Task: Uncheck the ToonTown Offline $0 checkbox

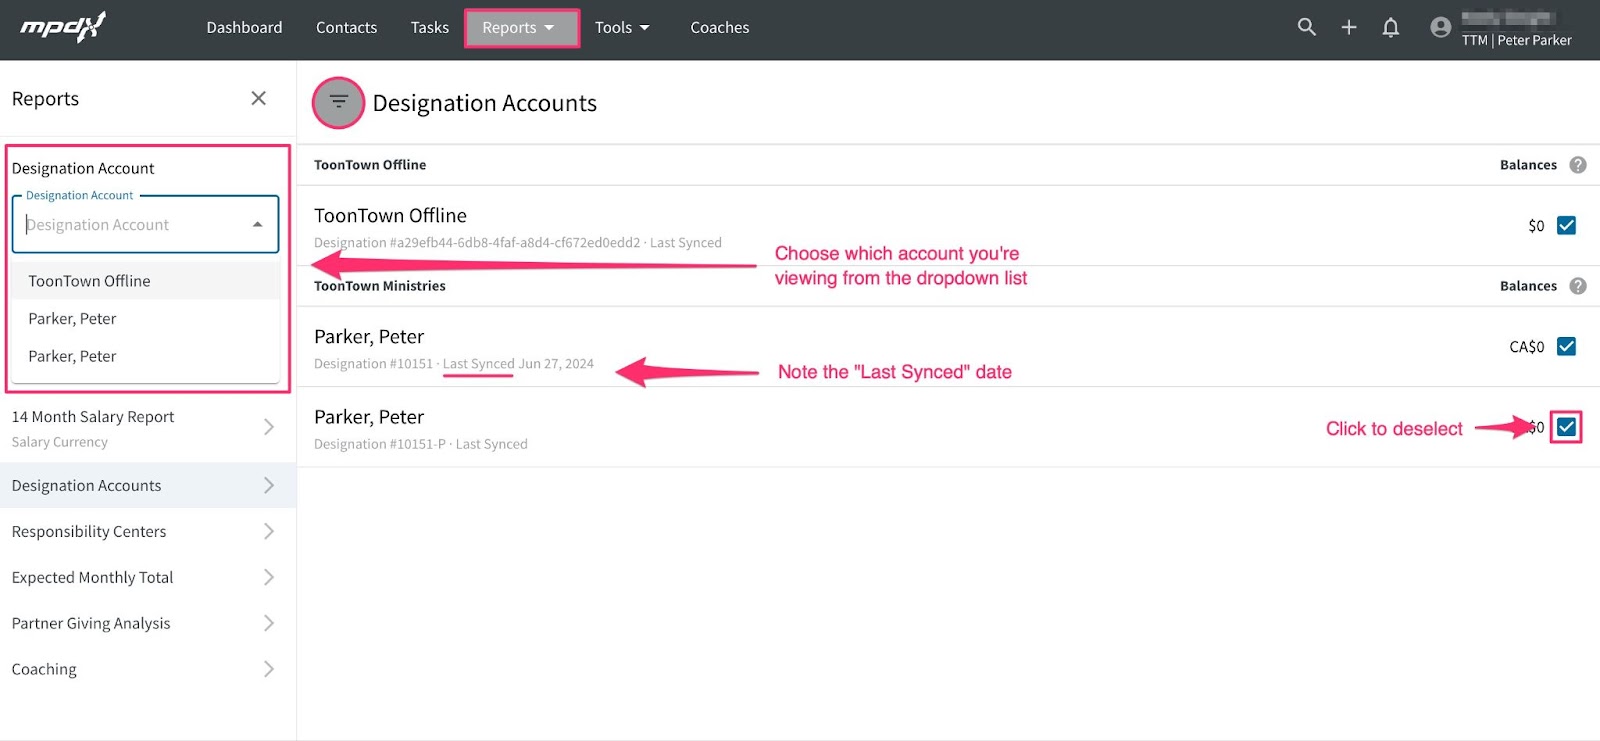Action: tap(1566, 226)
